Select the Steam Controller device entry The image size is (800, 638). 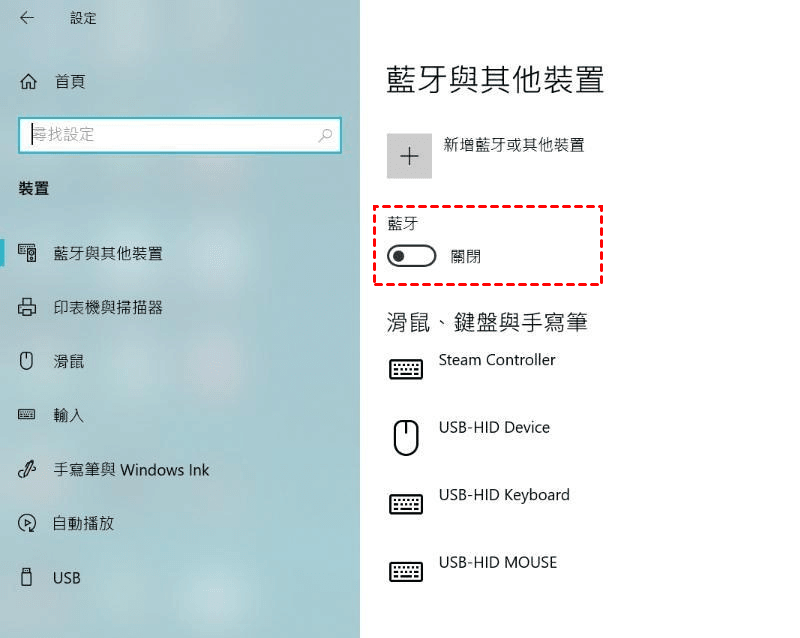coord(496,360)
